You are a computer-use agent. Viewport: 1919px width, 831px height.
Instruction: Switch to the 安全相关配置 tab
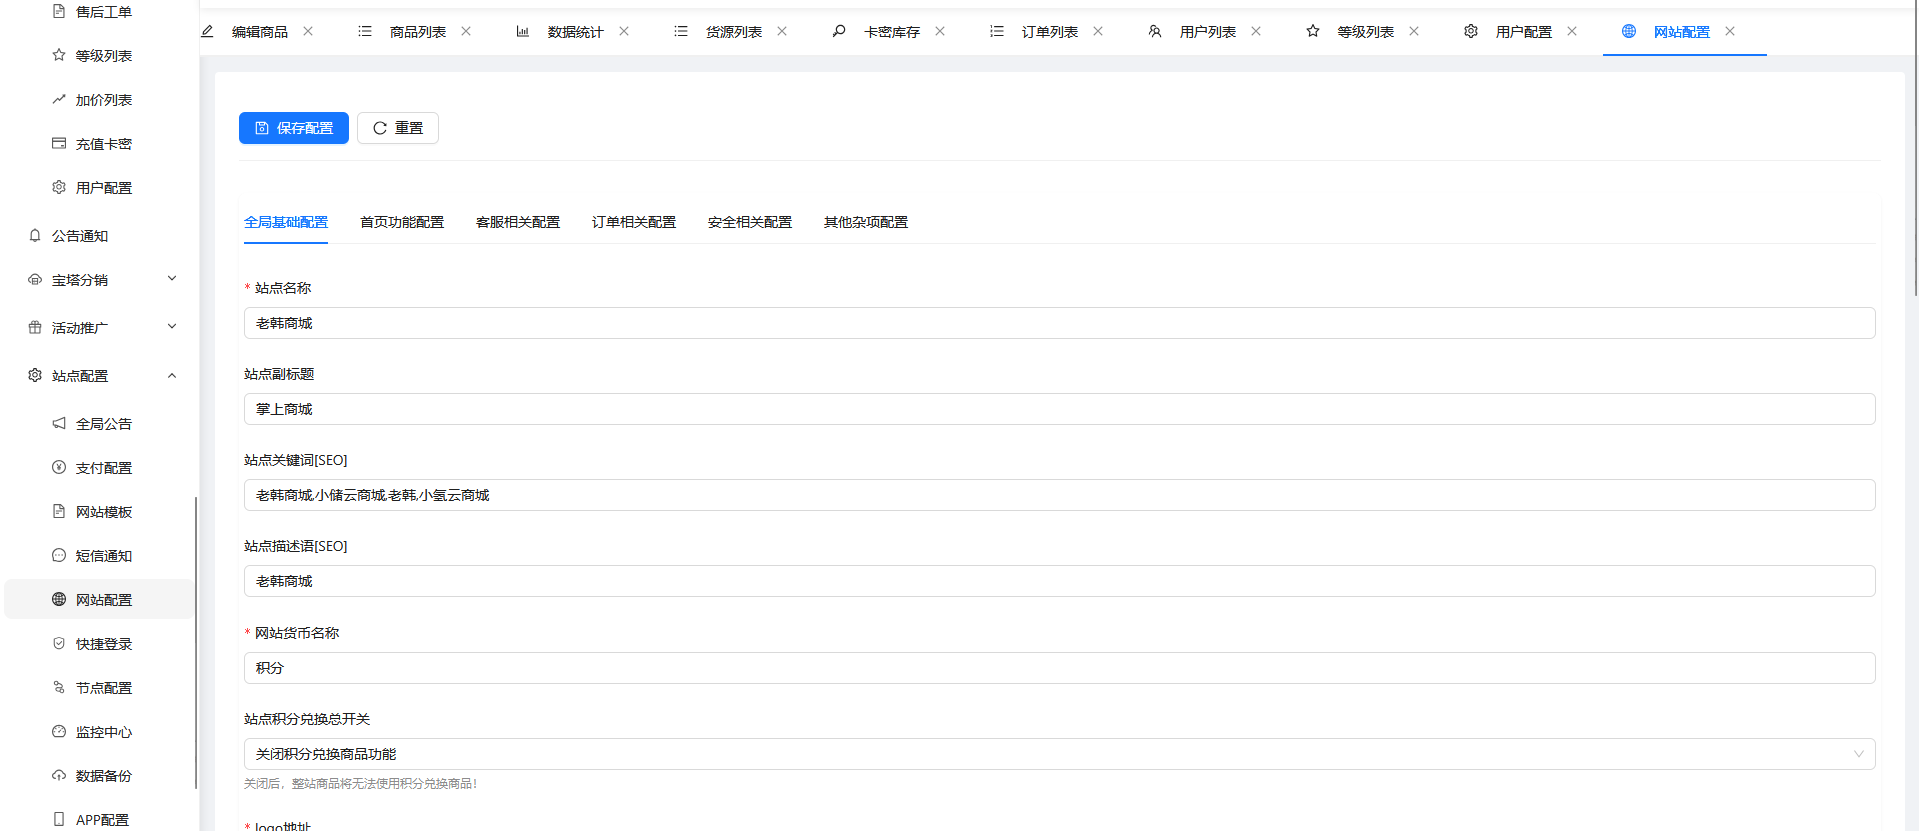tap(750, 222)
